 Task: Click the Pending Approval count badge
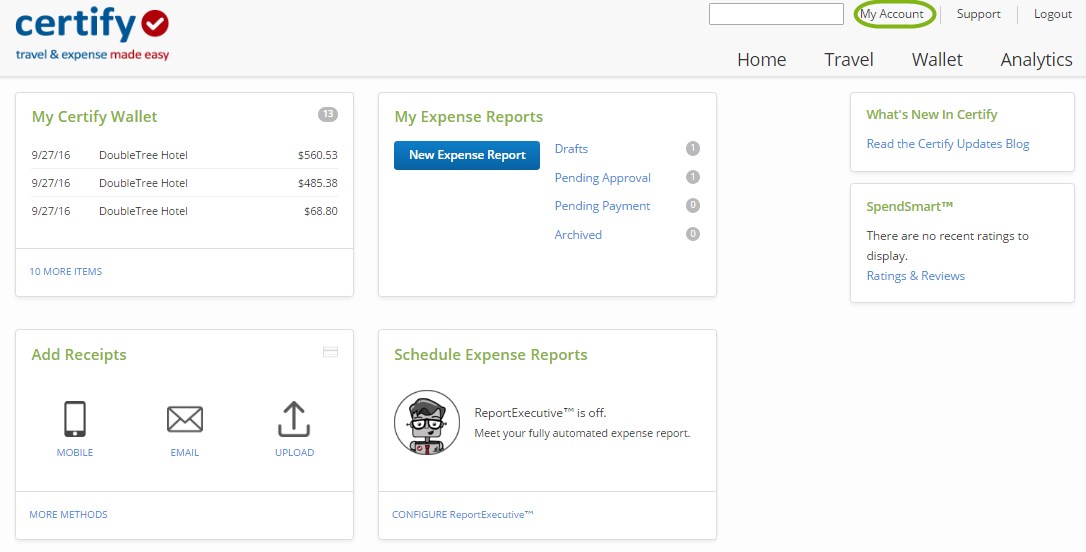coord(693,177)
